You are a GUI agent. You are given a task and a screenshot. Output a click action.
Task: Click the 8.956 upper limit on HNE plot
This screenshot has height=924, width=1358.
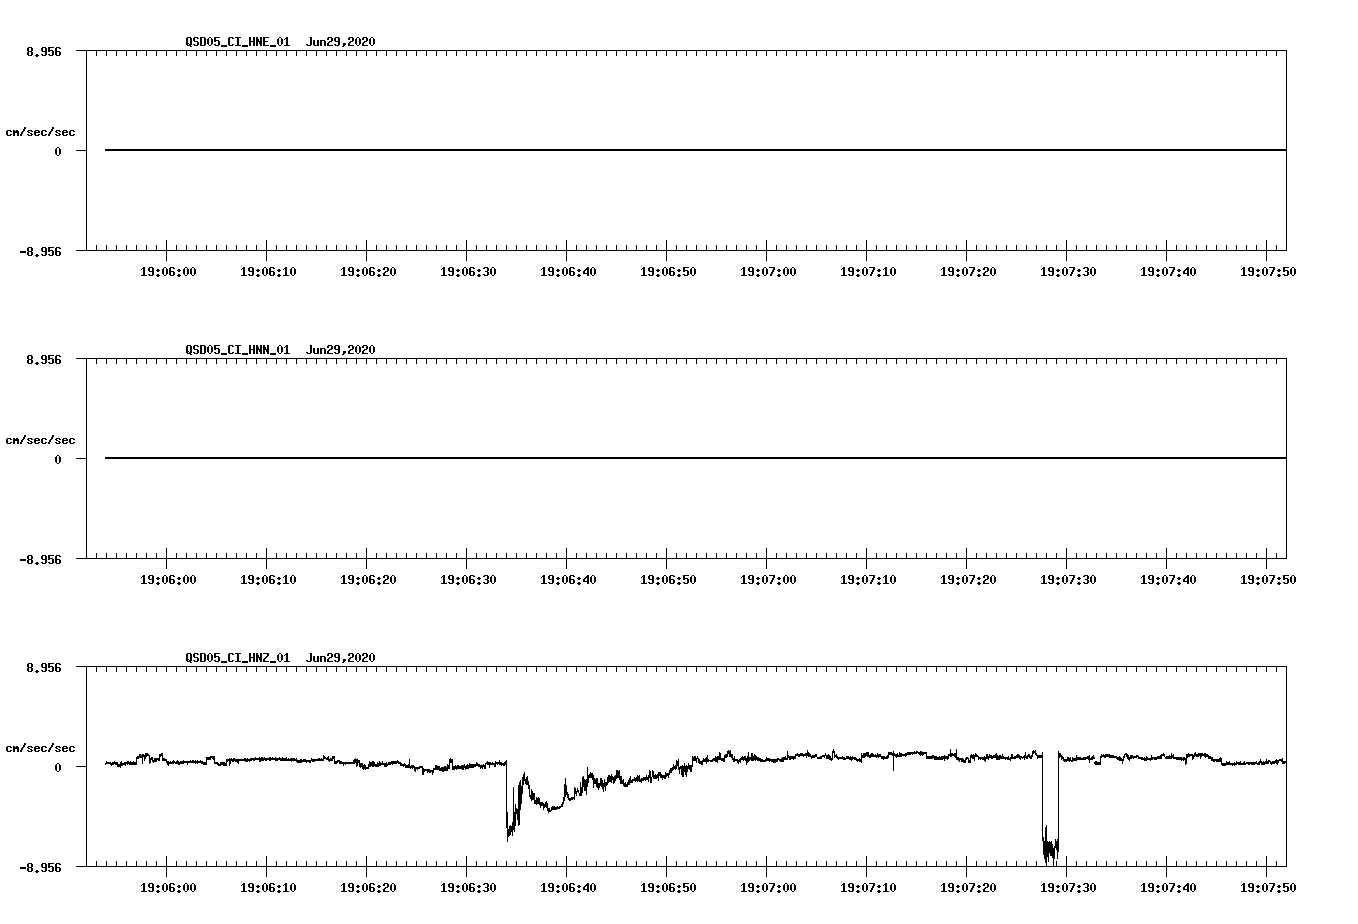(43, 51)
